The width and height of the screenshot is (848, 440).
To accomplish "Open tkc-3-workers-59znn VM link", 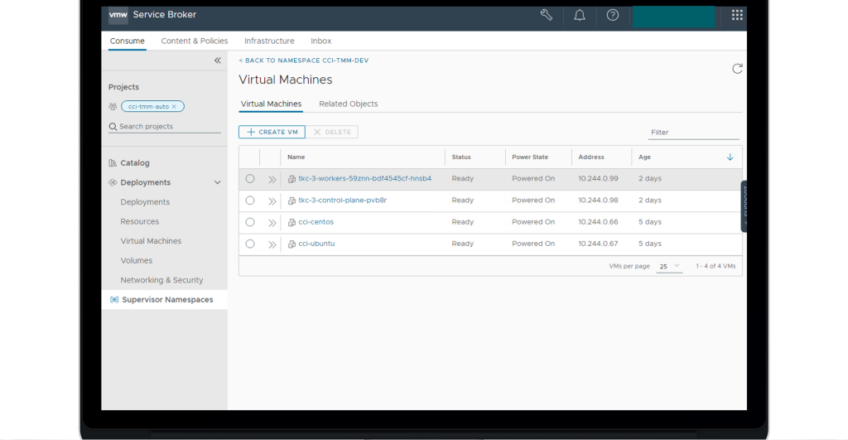I will tap(365, 178).
